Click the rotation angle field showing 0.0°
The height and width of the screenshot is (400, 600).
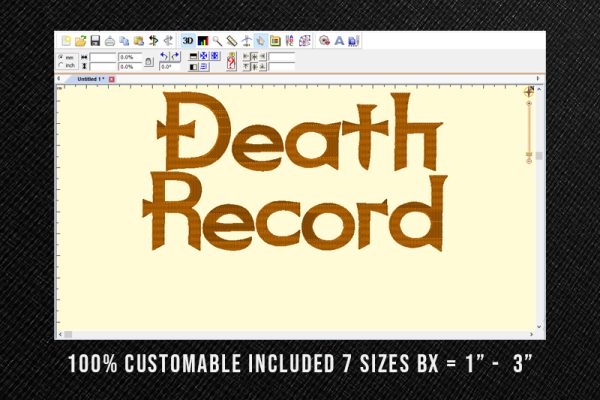click(170, 67)
